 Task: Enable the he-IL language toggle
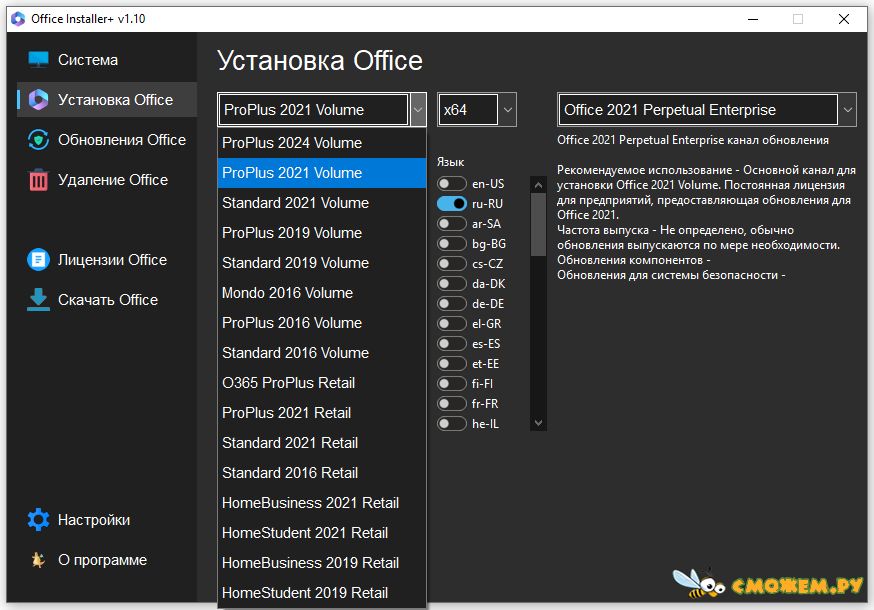point(451,424)
